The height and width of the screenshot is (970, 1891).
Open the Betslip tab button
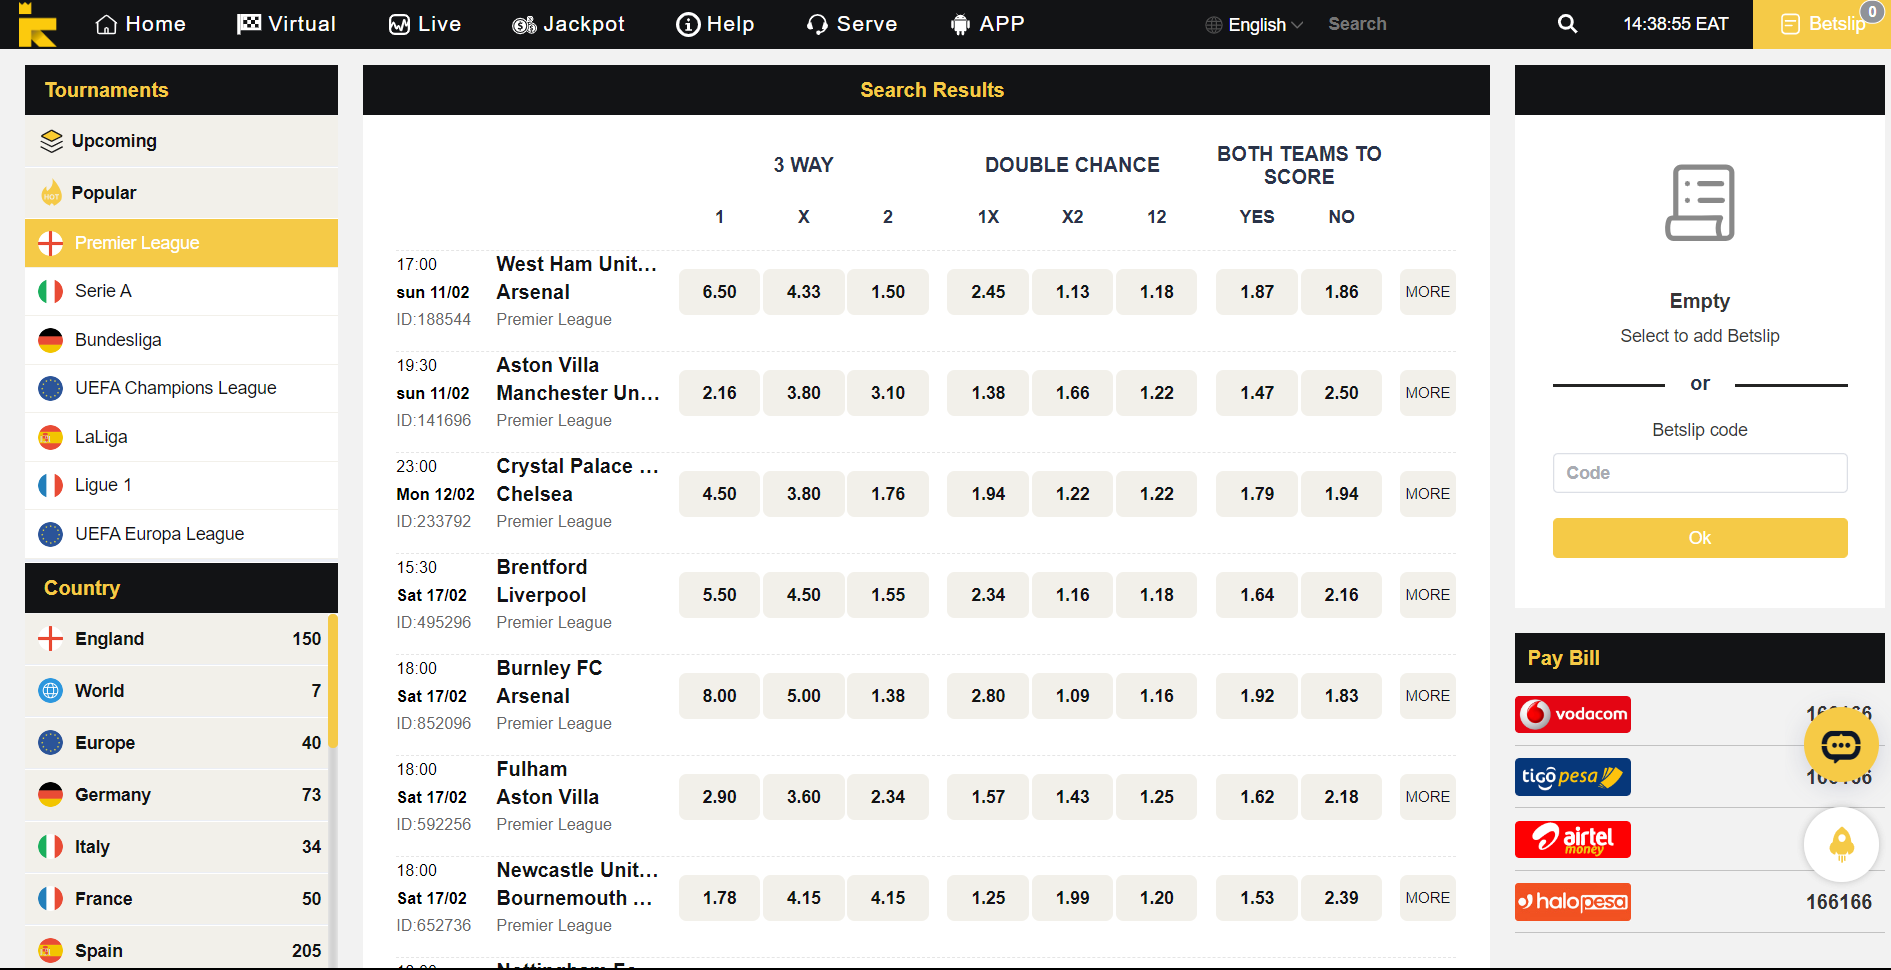pyautogui.click(x=1822, y=24)
